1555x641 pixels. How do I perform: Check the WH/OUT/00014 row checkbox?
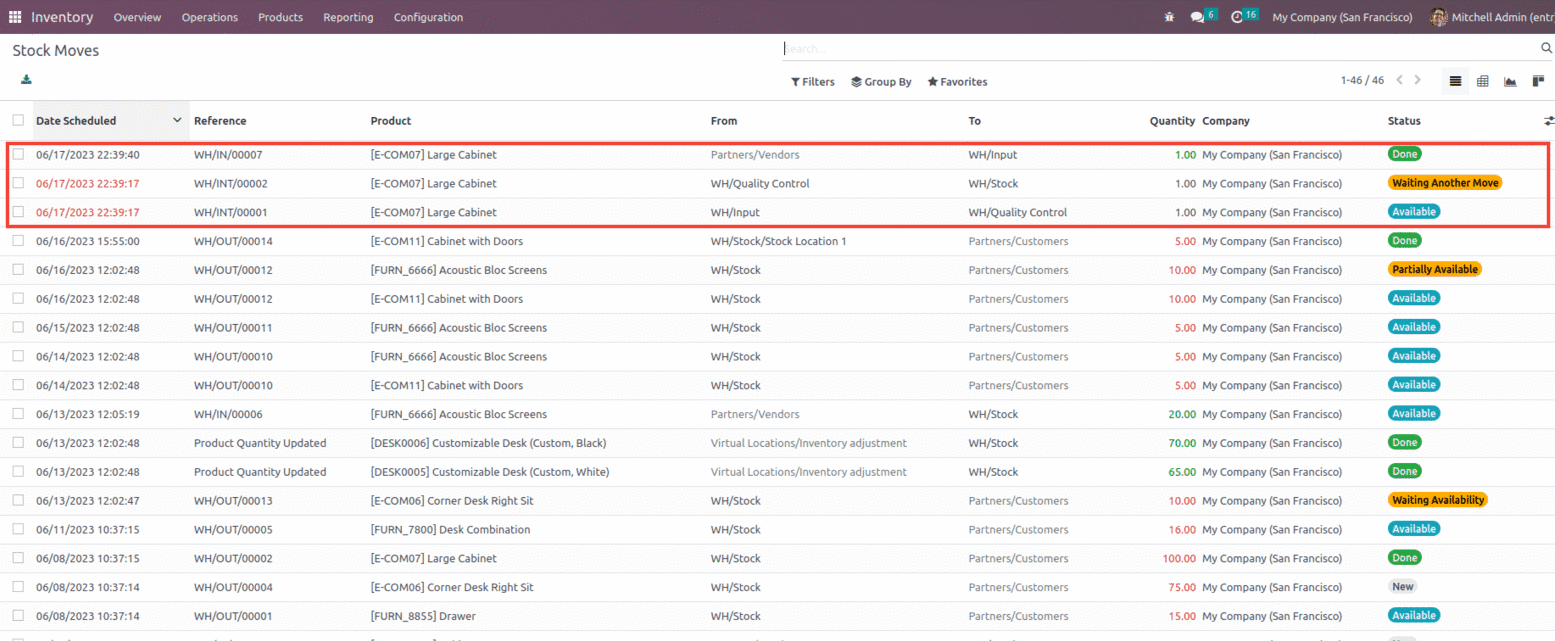pos(17,240)
